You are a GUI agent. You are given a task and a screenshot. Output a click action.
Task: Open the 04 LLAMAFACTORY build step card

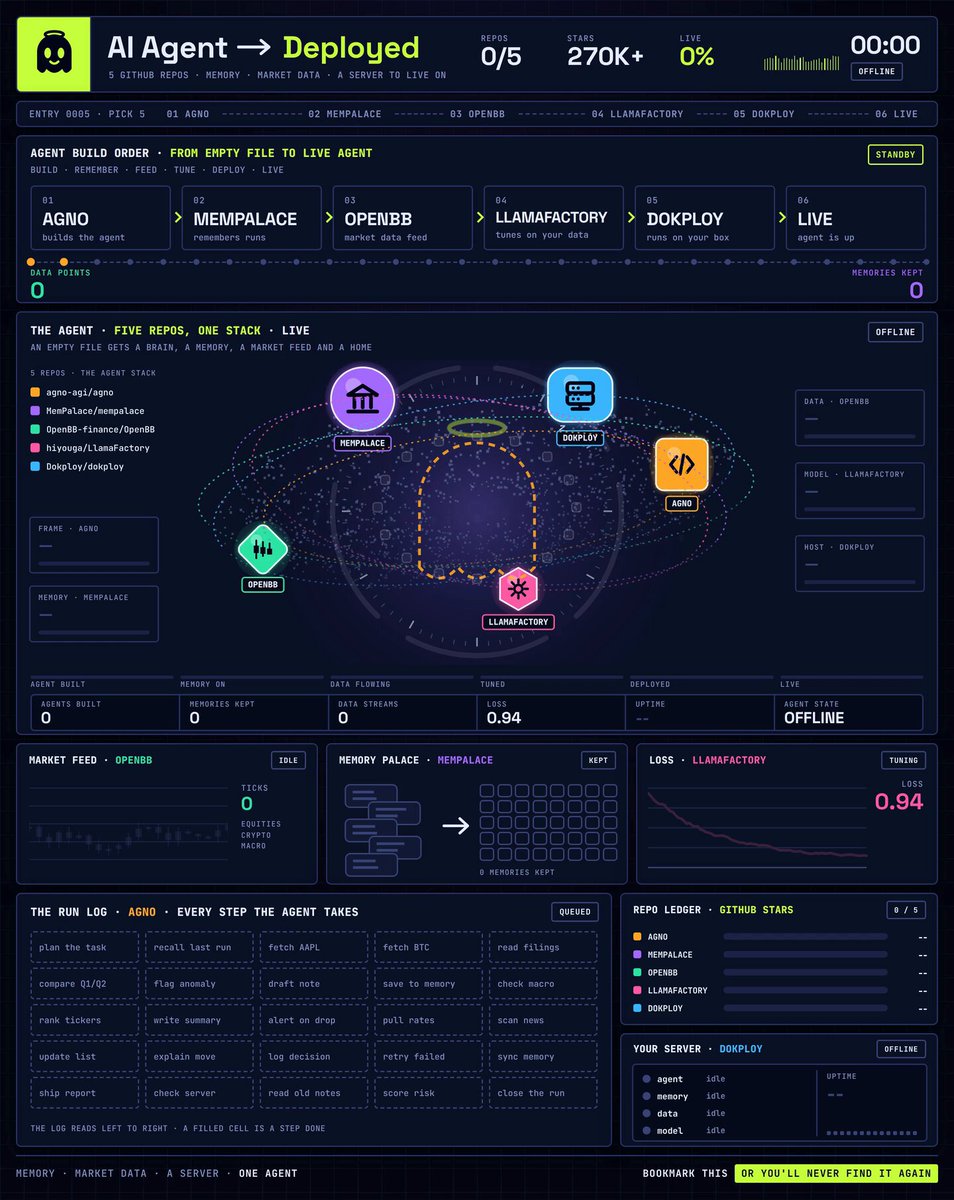coord(553,217)
